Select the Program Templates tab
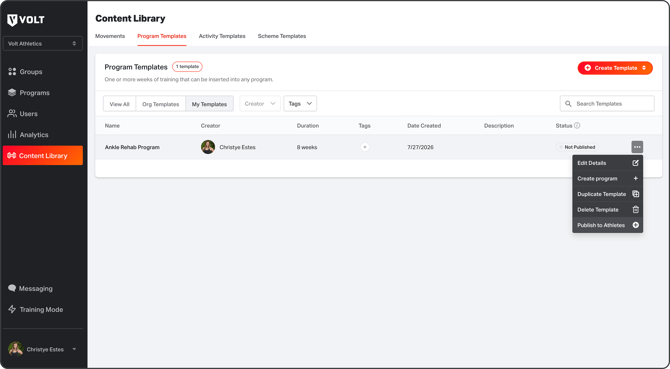Screen dimensions: 670x369 (162, 36)
